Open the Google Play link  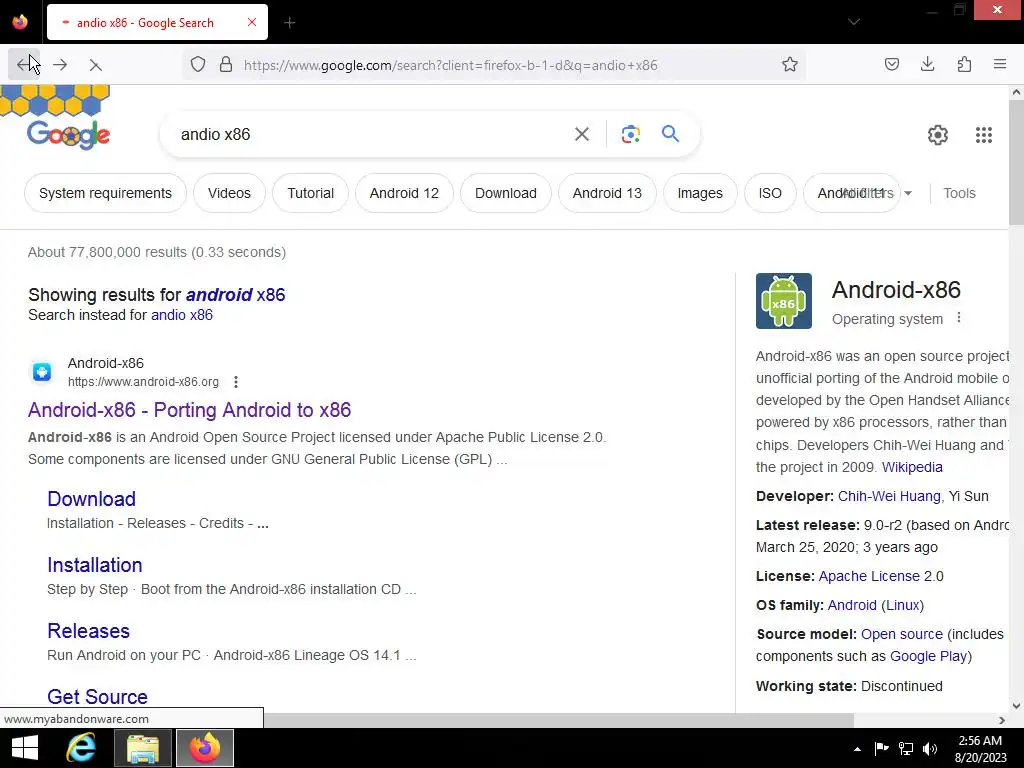tap(928, 656)
